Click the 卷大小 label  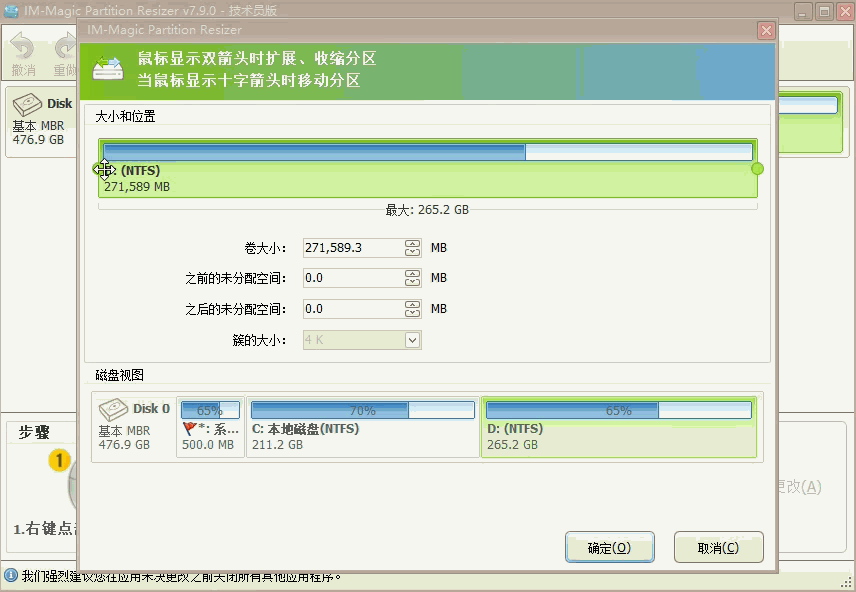[x=265, y=248]
